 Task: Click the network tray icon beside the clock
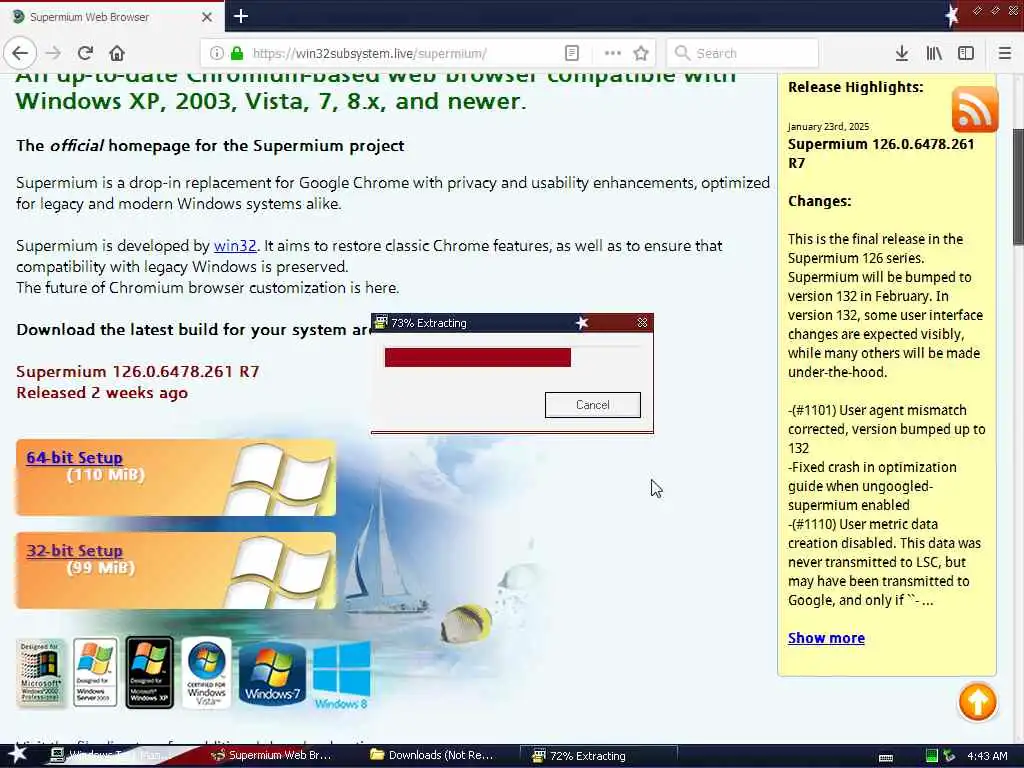tap(949, 756)
